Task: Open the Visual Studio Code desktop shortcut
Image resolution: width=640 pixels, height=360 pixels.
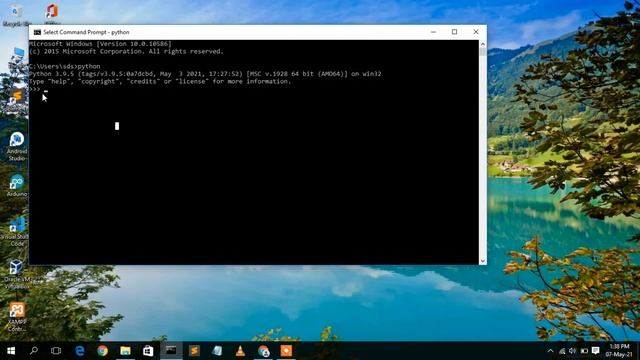Action: (x=16, y=231)
